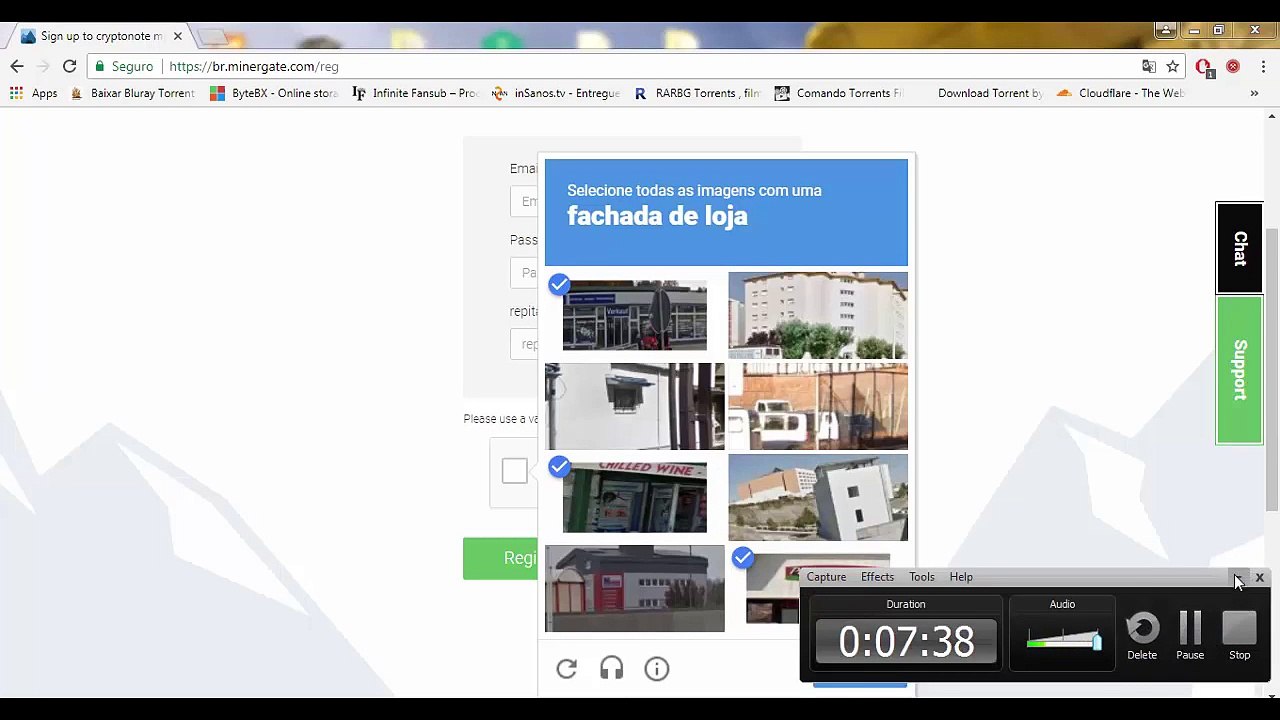Select the white wall with dark fixture tile

[x=634, y=407]
